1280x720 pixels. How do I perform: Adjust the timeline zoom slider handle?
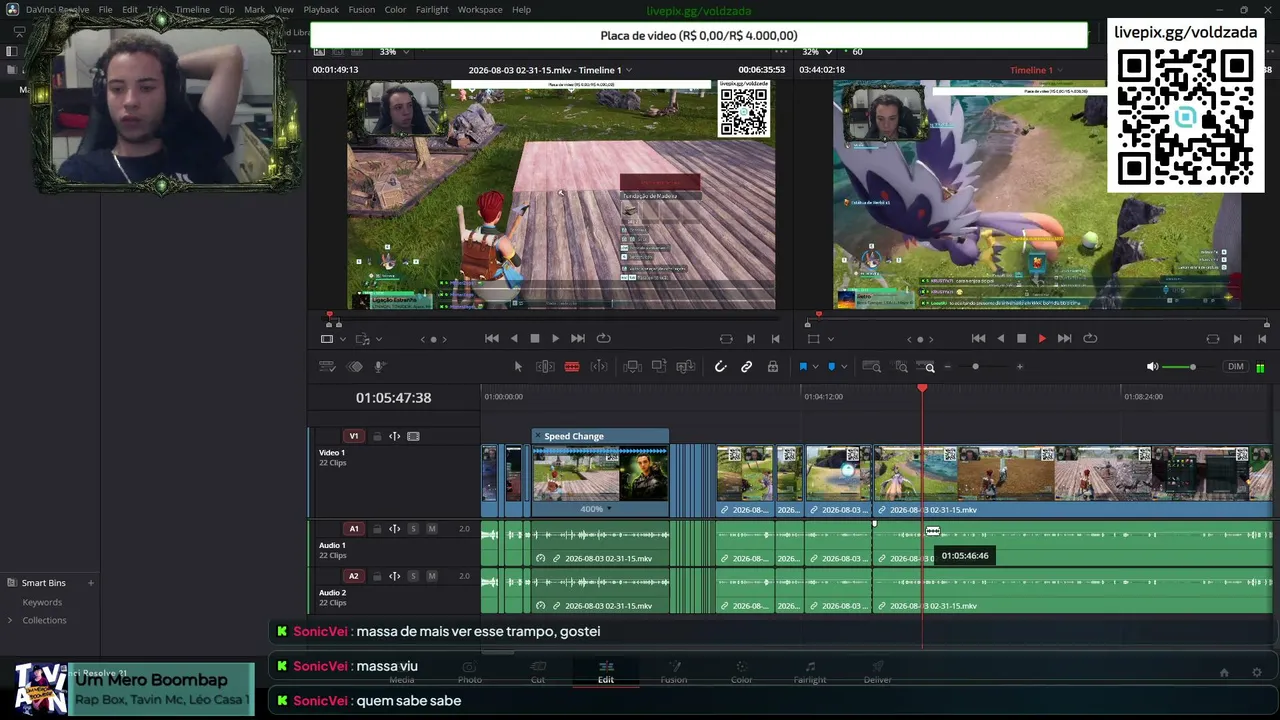(976, 367)
